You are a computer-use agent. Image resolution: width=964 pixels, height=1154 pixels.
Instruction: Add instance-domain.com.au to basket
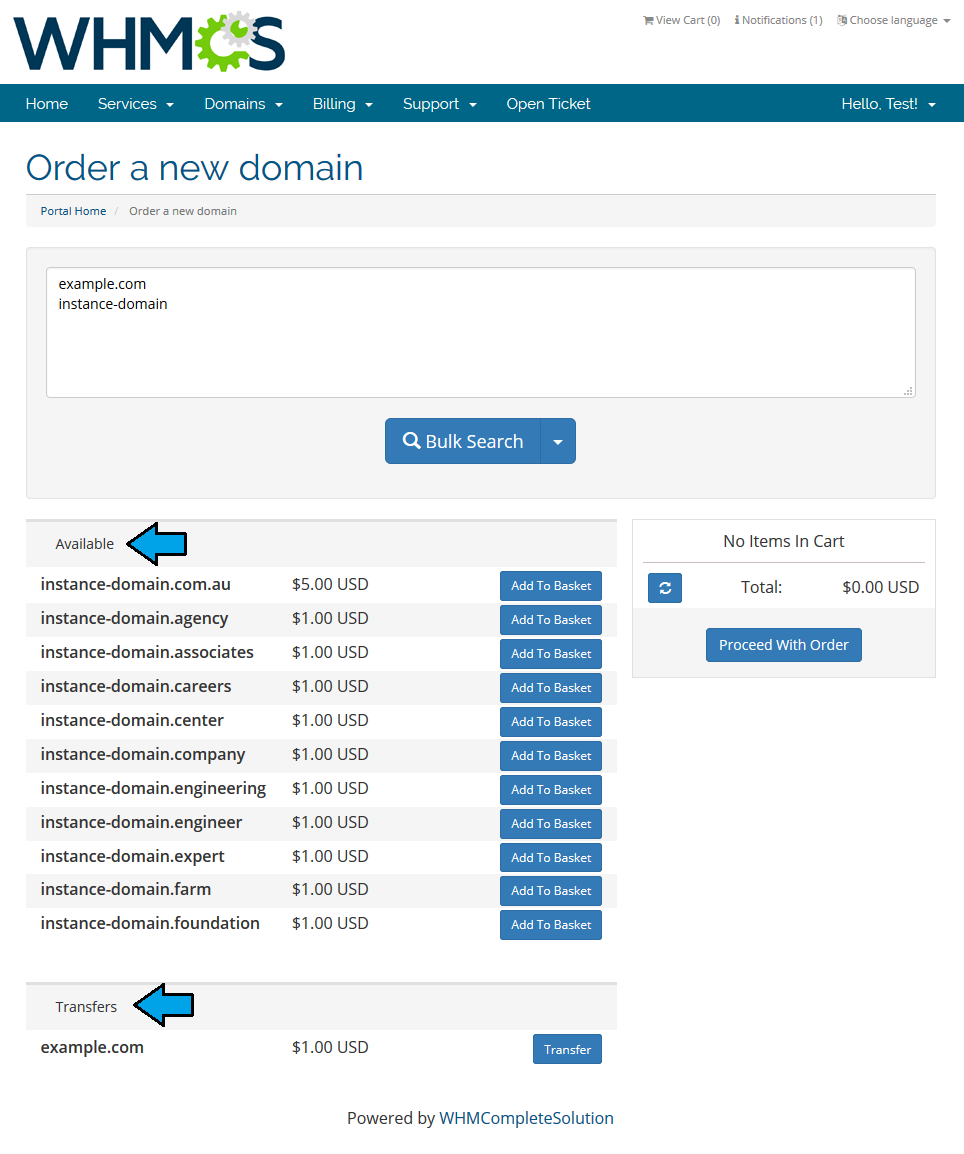pos(551,586)
